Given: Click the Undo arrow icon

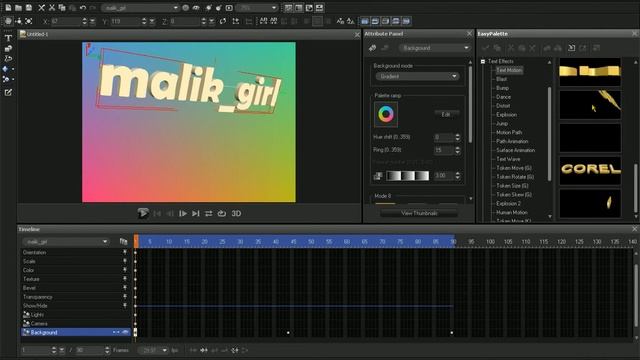Looking at the screenshot, I should click(83, 8).
